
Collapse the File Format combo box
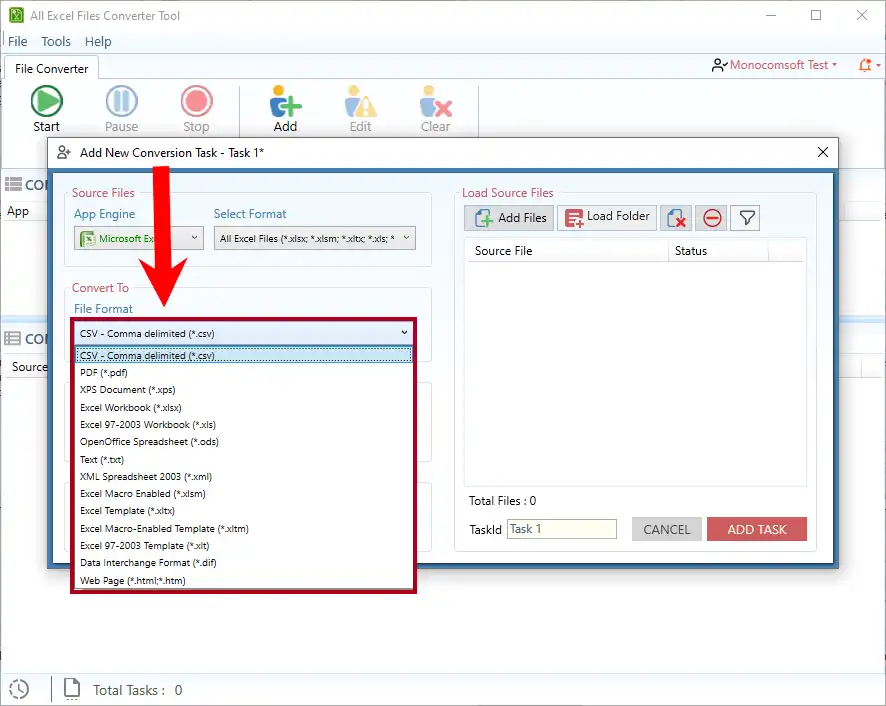pyautogui.click(x=244, y=333)
